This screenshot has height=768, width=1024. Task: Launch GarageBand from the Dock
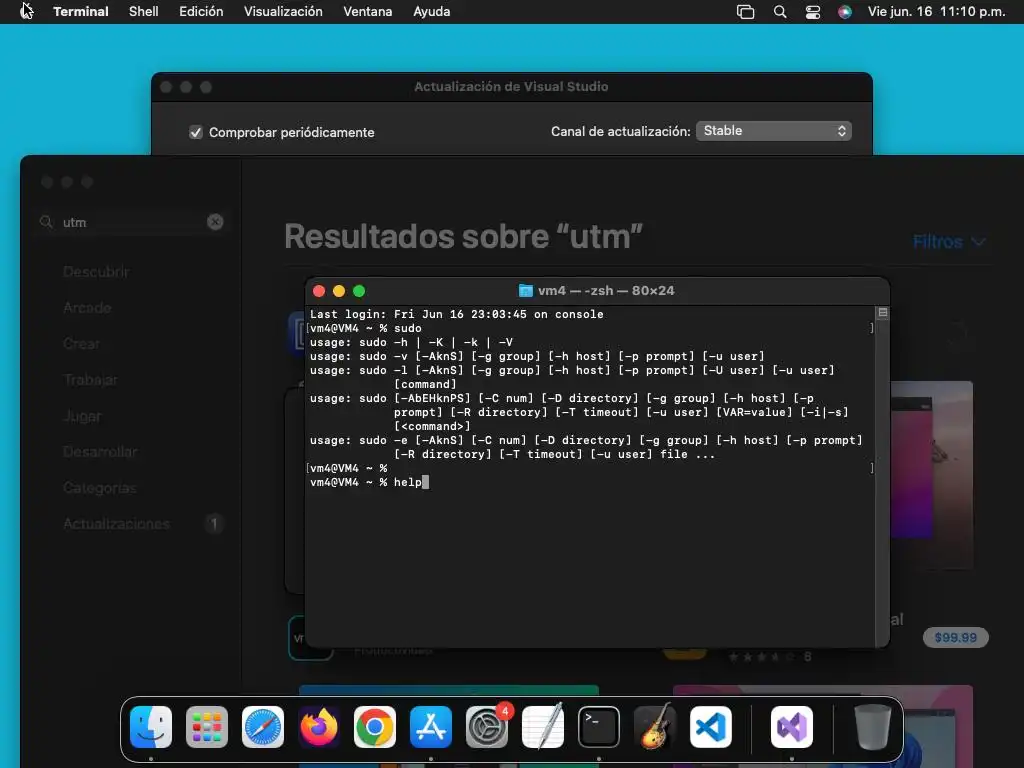point(655,727)
